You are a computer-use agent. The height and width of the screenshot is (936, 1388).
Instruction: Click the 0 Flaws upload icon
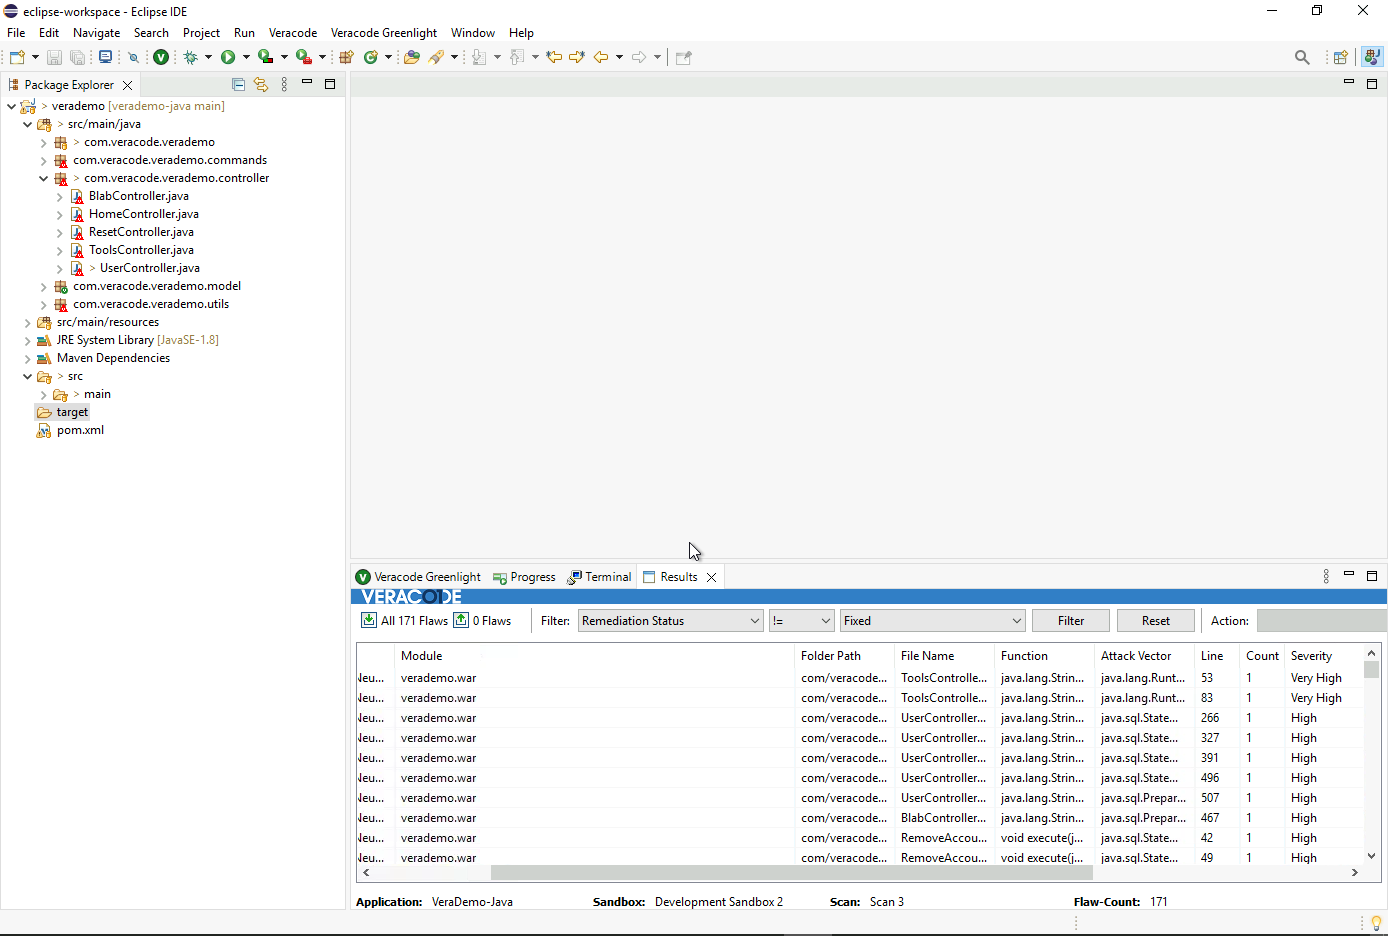461,620
